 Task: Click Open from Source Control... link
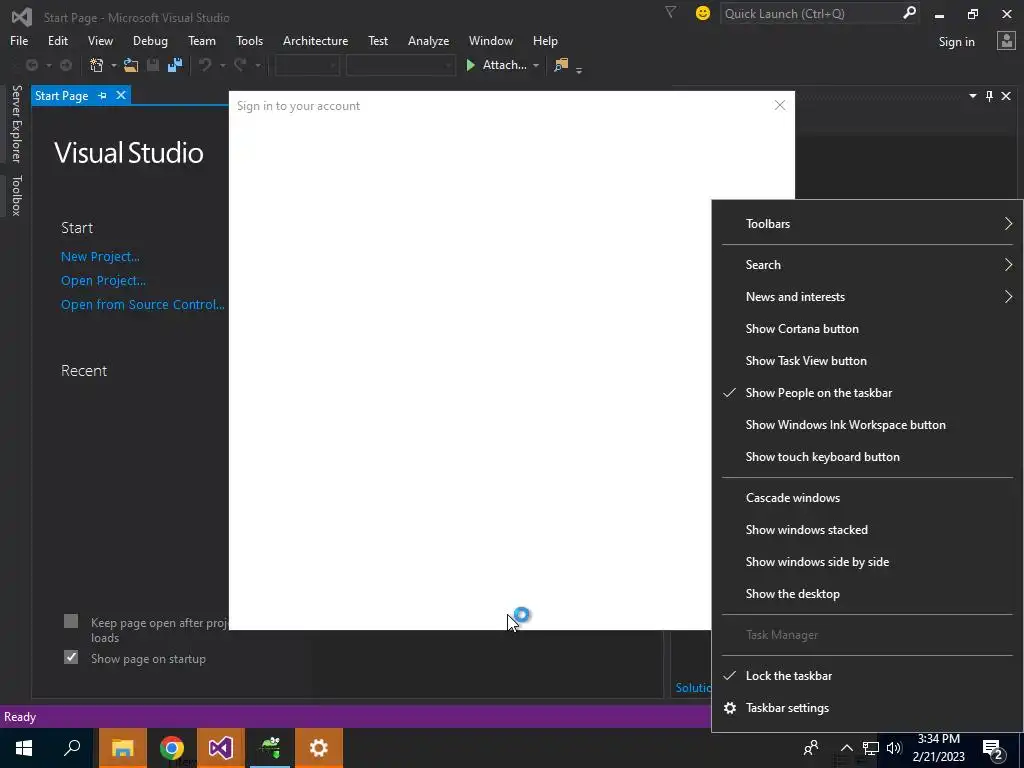coord(142,304)
